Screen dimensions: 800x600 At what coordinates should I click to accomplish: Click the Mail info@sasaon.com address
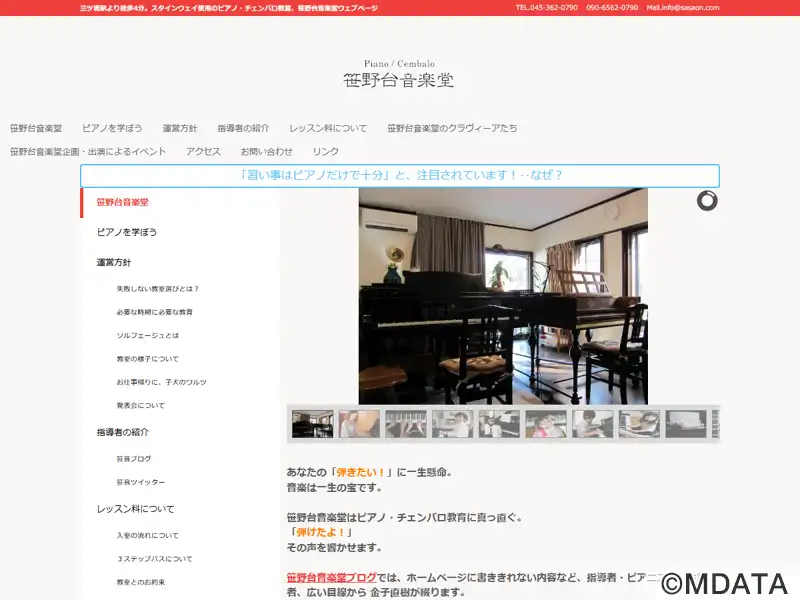click(x=683, y=8)
